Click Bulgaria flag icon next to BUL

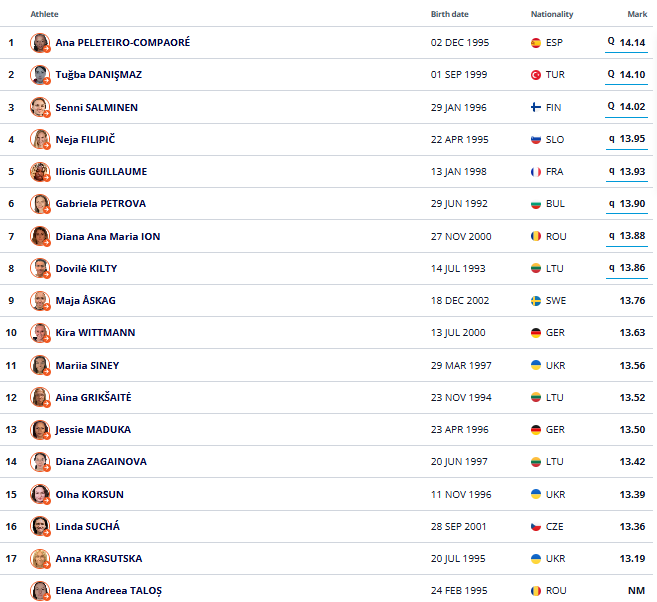point(536,204)
